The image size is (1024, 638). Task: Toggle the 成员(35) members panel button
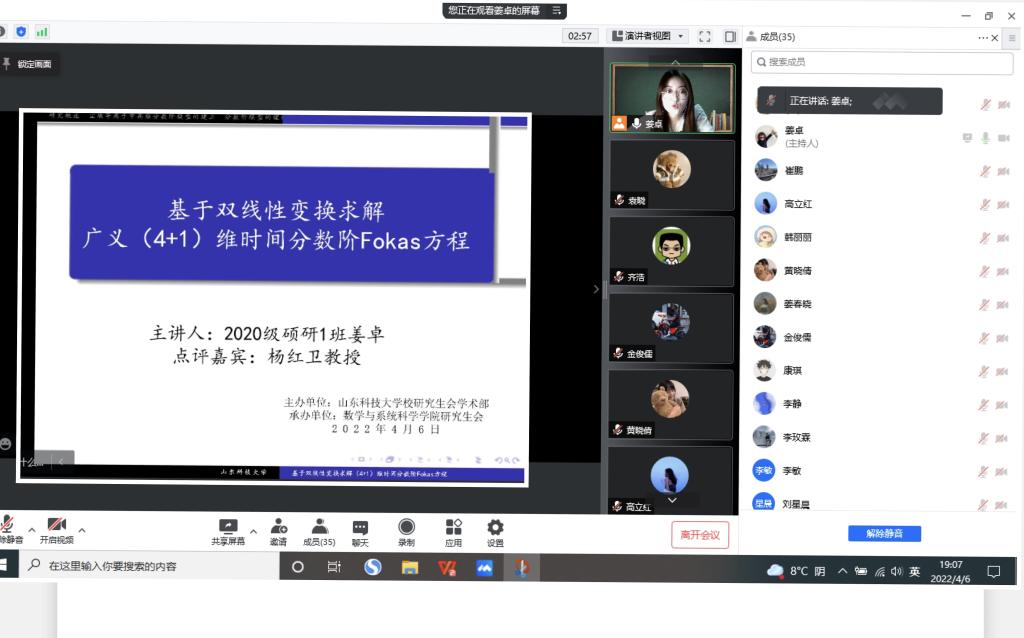(x=319, y=527)
